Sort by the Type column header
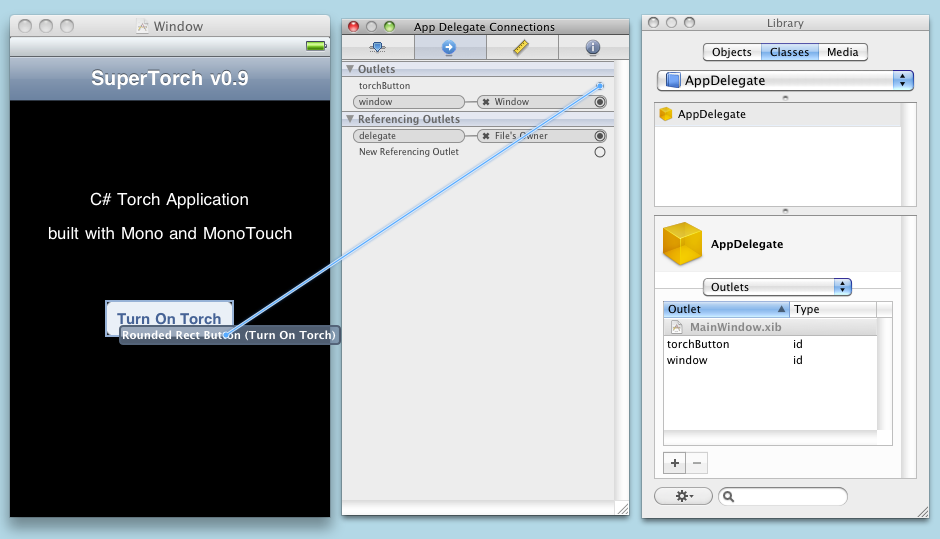The image size is (940, 539). click(833, 309)
